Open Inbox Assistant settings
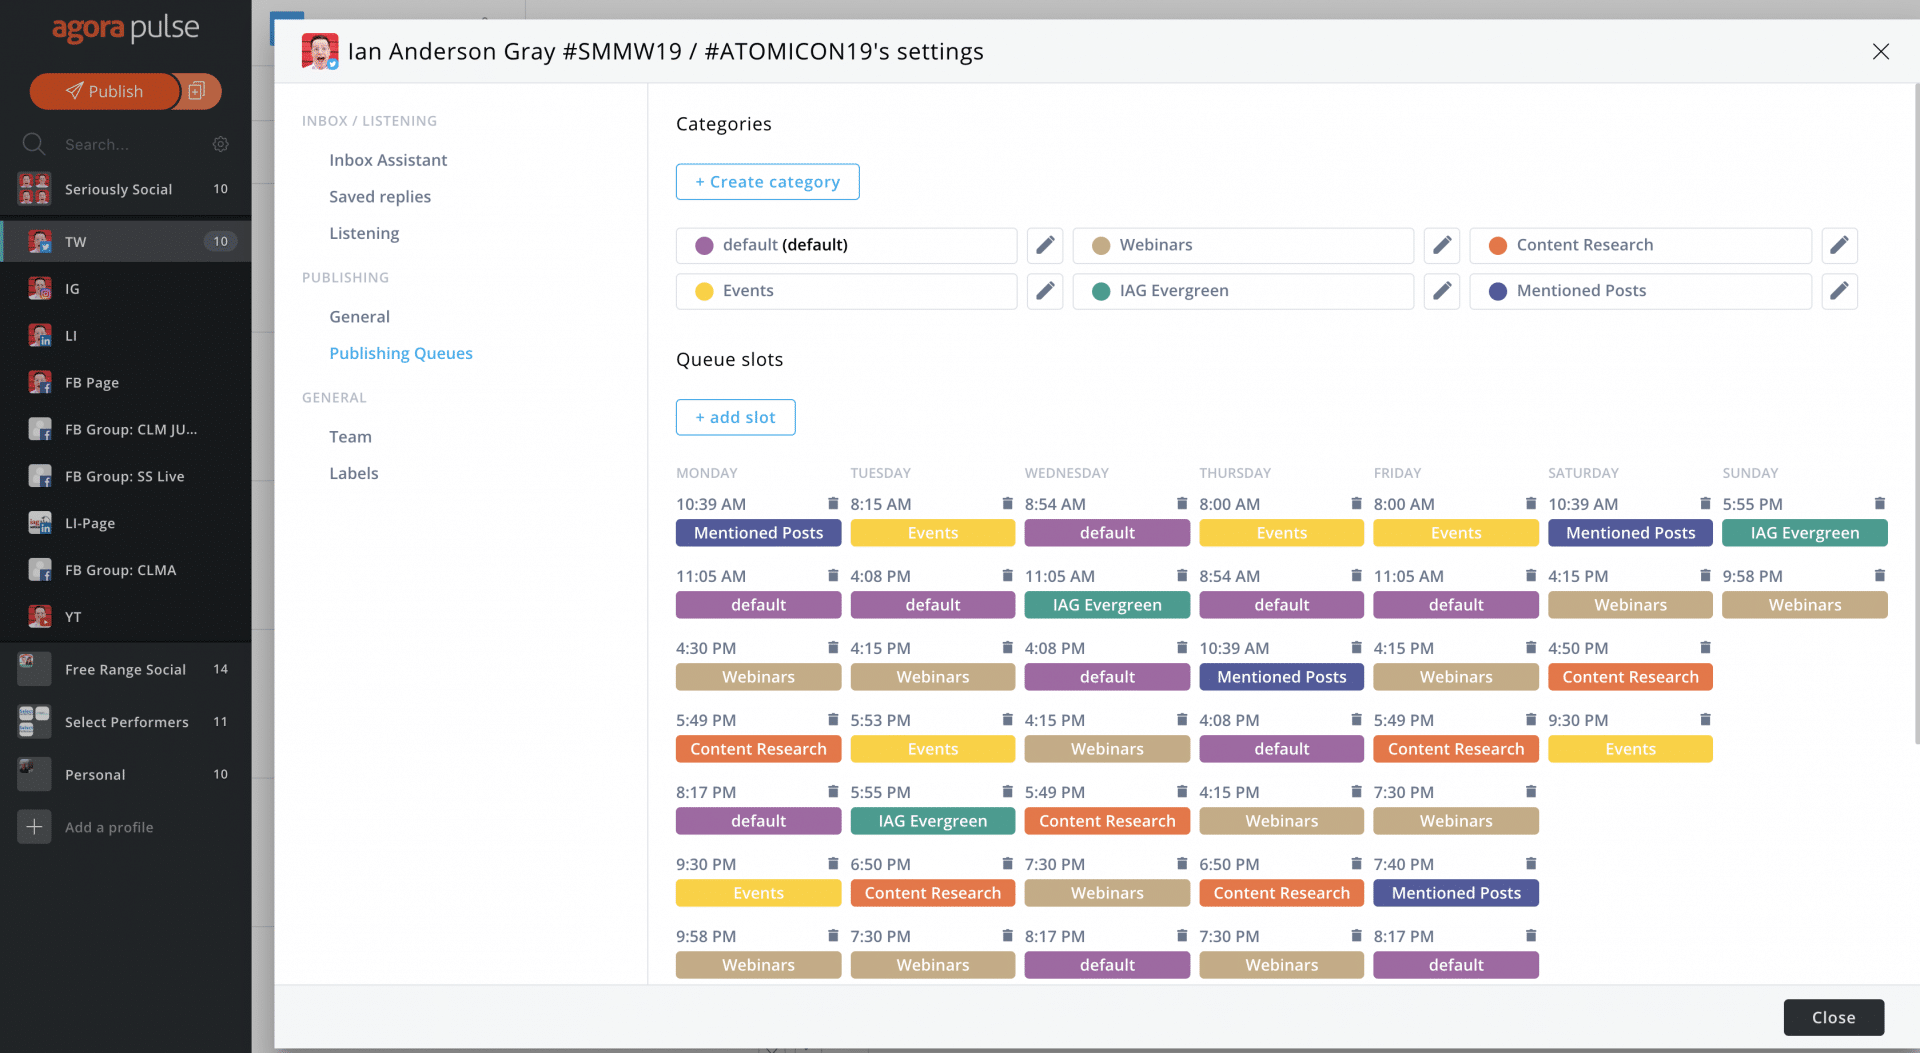Screen dimensions: 1920x1053 388,160
